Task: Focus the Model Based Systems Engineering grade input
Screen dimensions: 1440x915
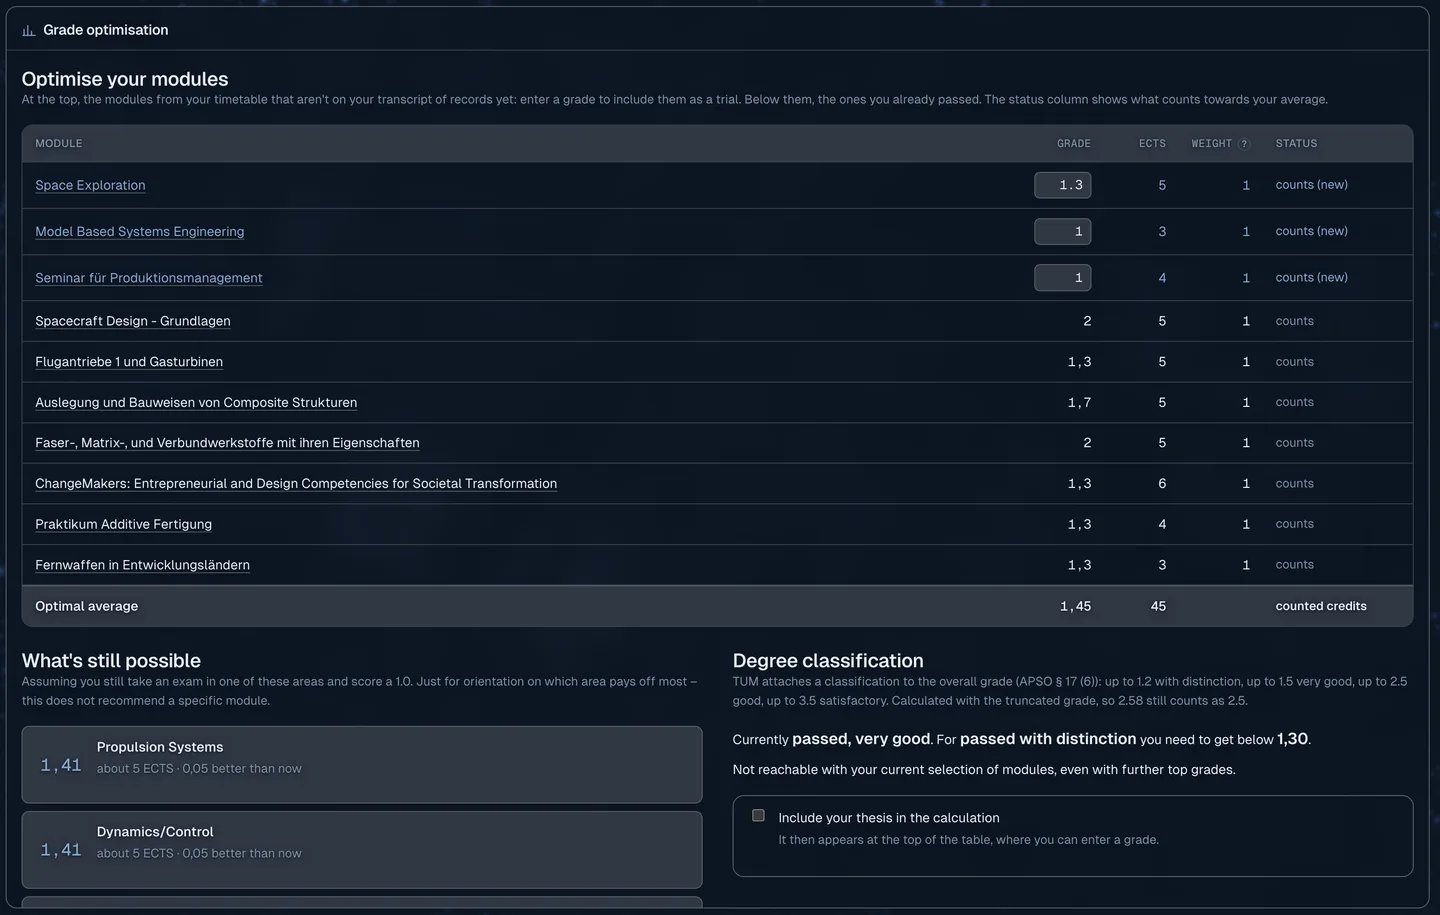Action: coord(1062,231)
